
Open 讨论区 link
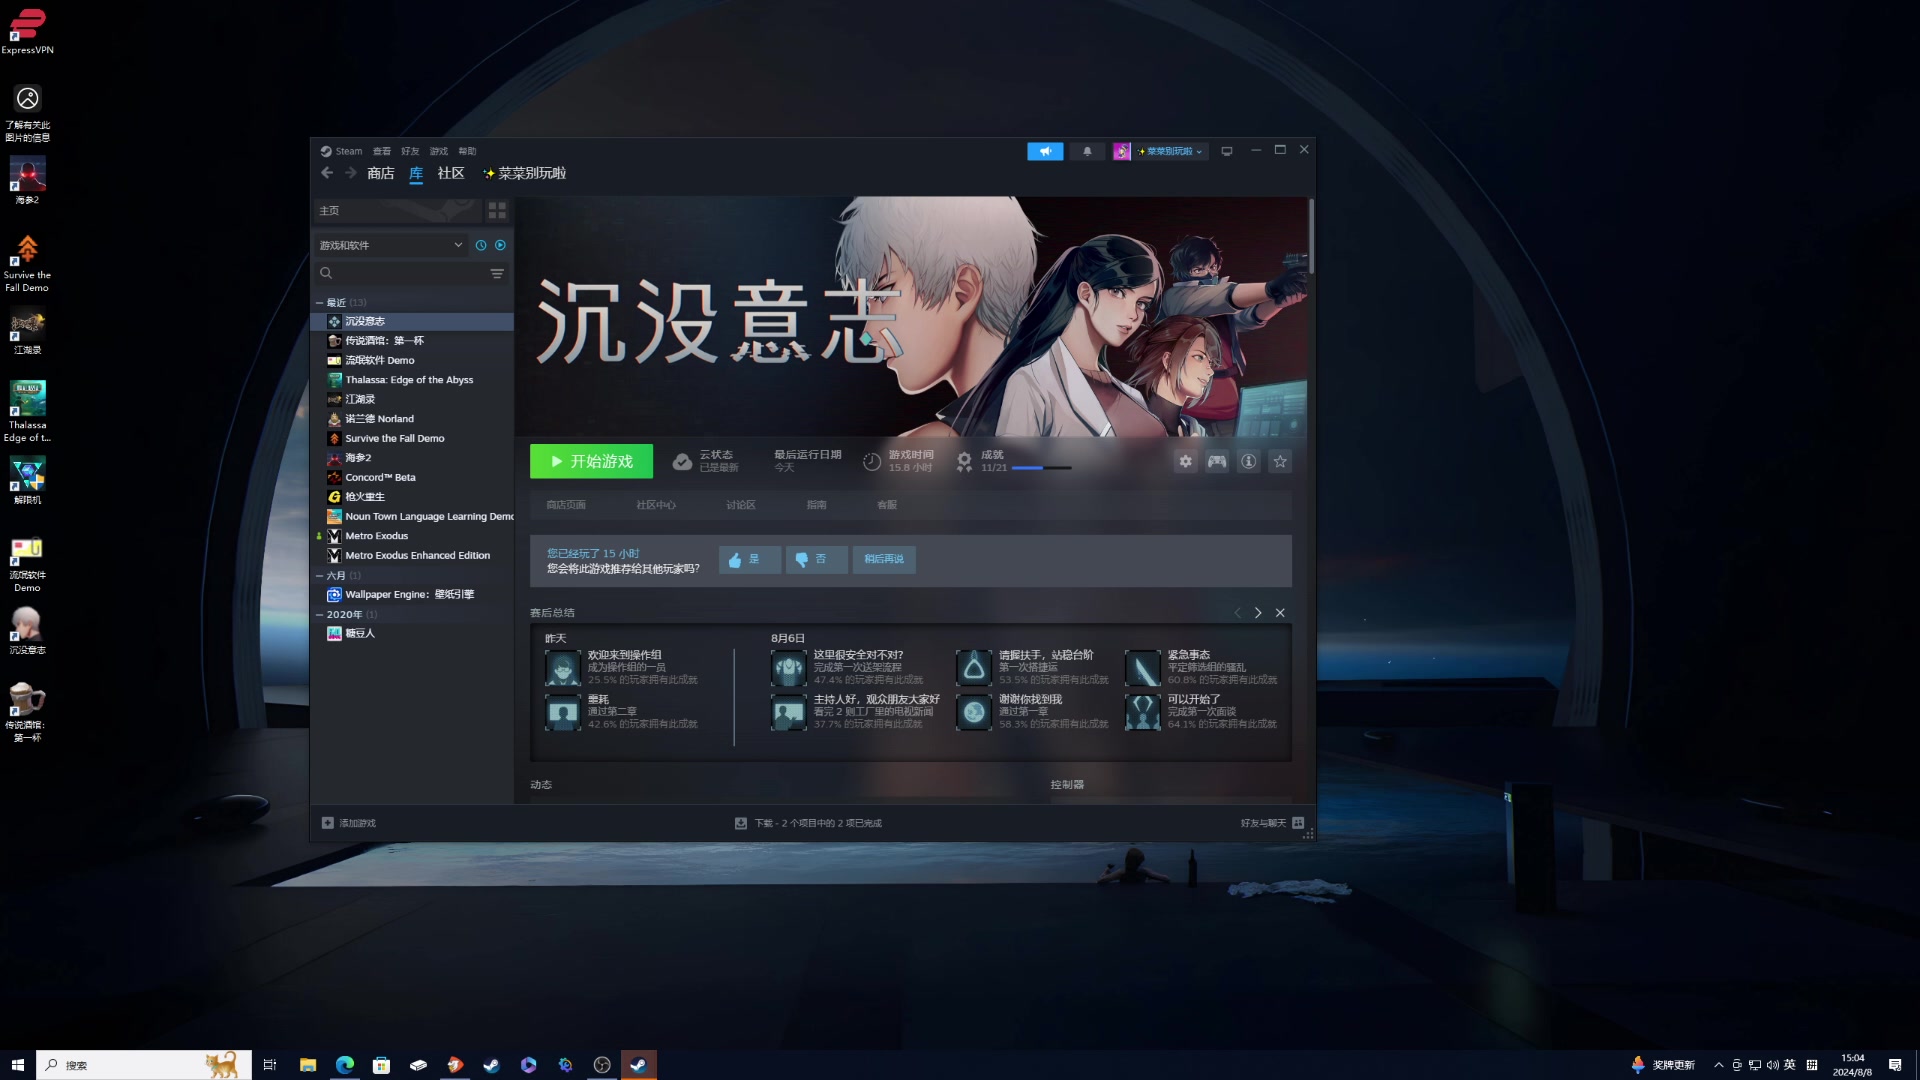click(741, 505)
